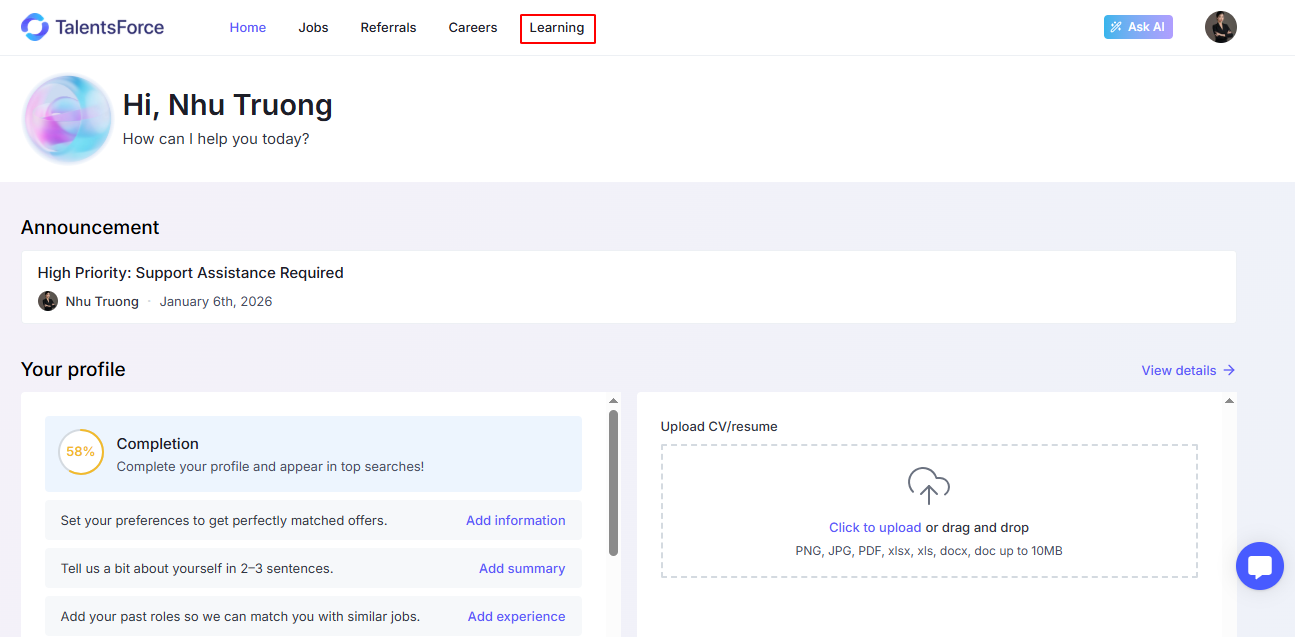Click the 'Tell us a bit about yourself' text
Viewport: 1295px width, 637px height.
(197, 568)
